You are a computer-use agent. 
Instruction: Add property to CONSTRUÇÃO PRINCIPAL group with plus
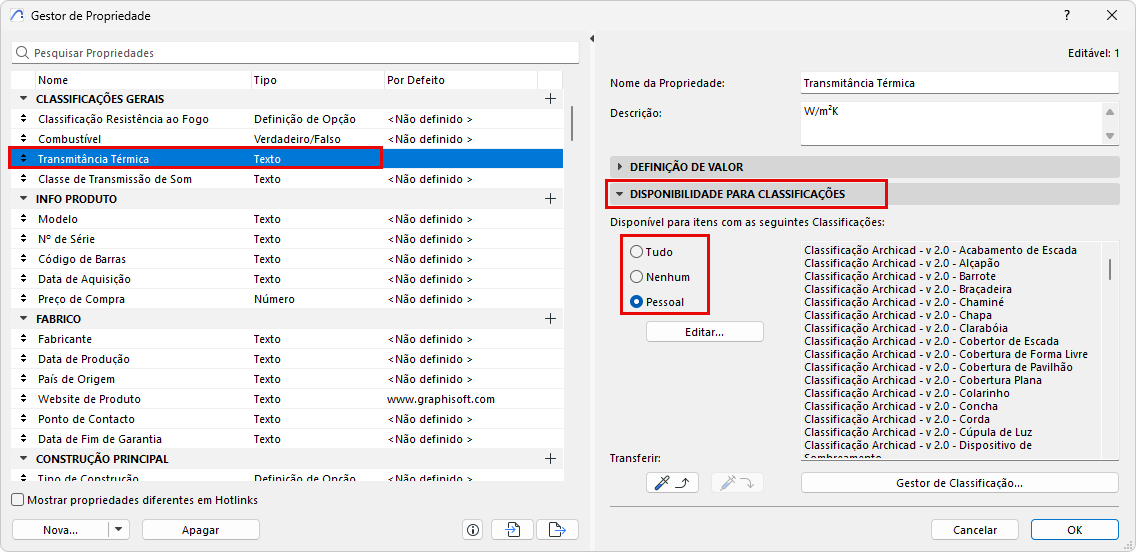[x=550, y=459]
